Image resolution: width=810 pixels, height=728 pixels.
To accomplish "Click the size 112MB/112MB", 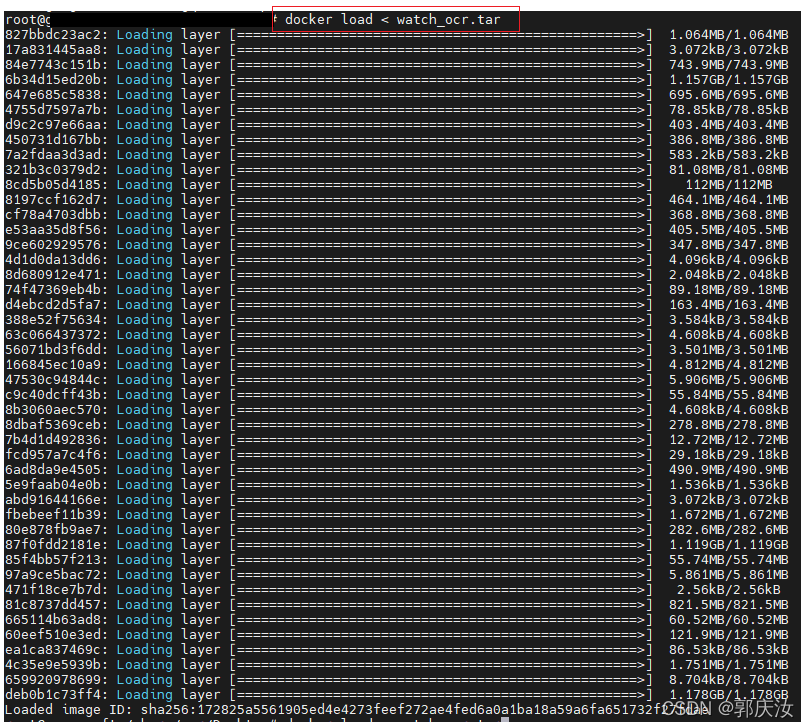I will 729,184.
